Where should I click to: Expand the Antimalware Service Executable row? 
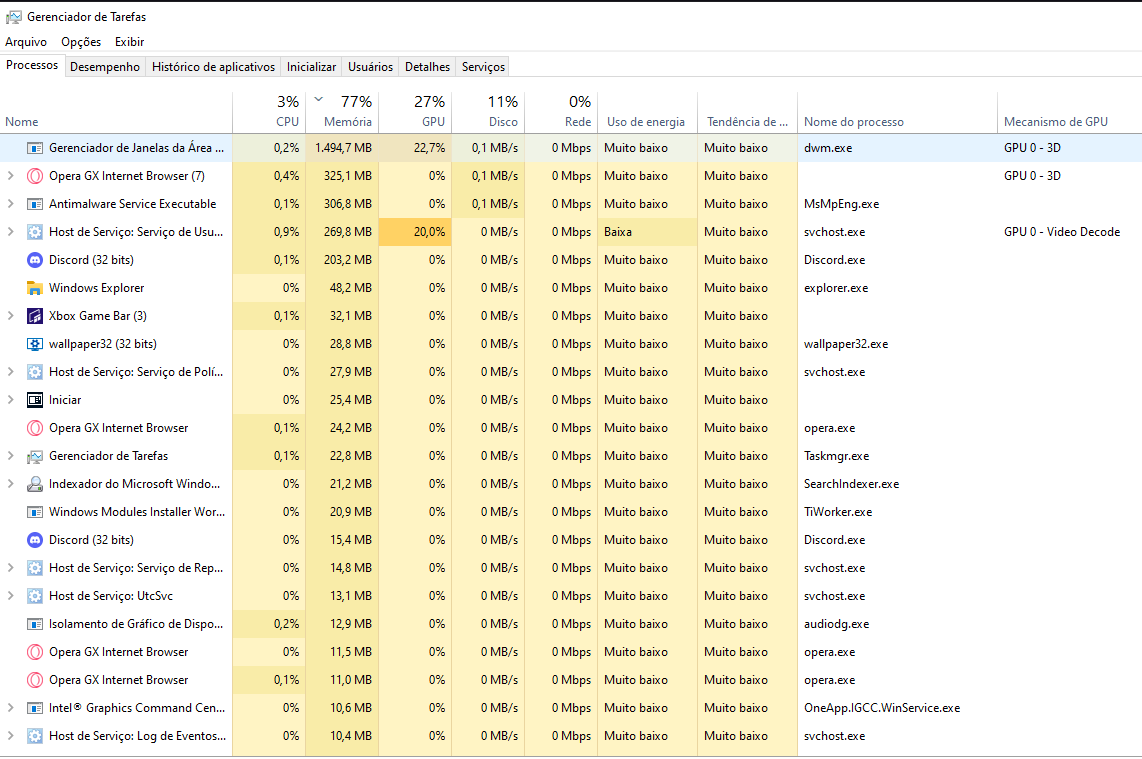pyautogui.click(x=10, y=204)
